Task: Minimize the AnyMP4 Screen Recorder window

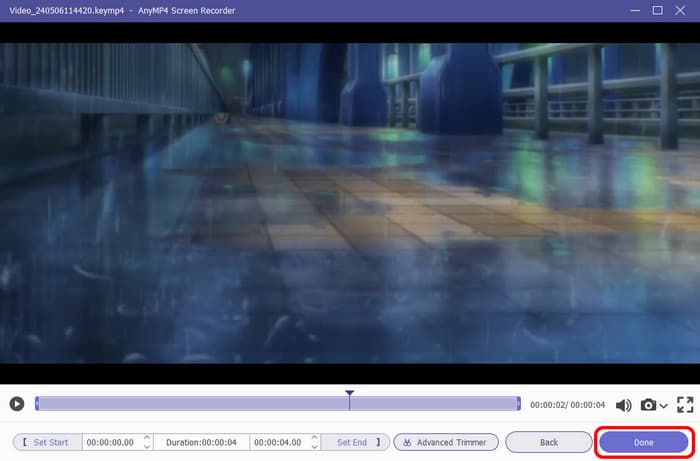Action: [x=635, y=10]
